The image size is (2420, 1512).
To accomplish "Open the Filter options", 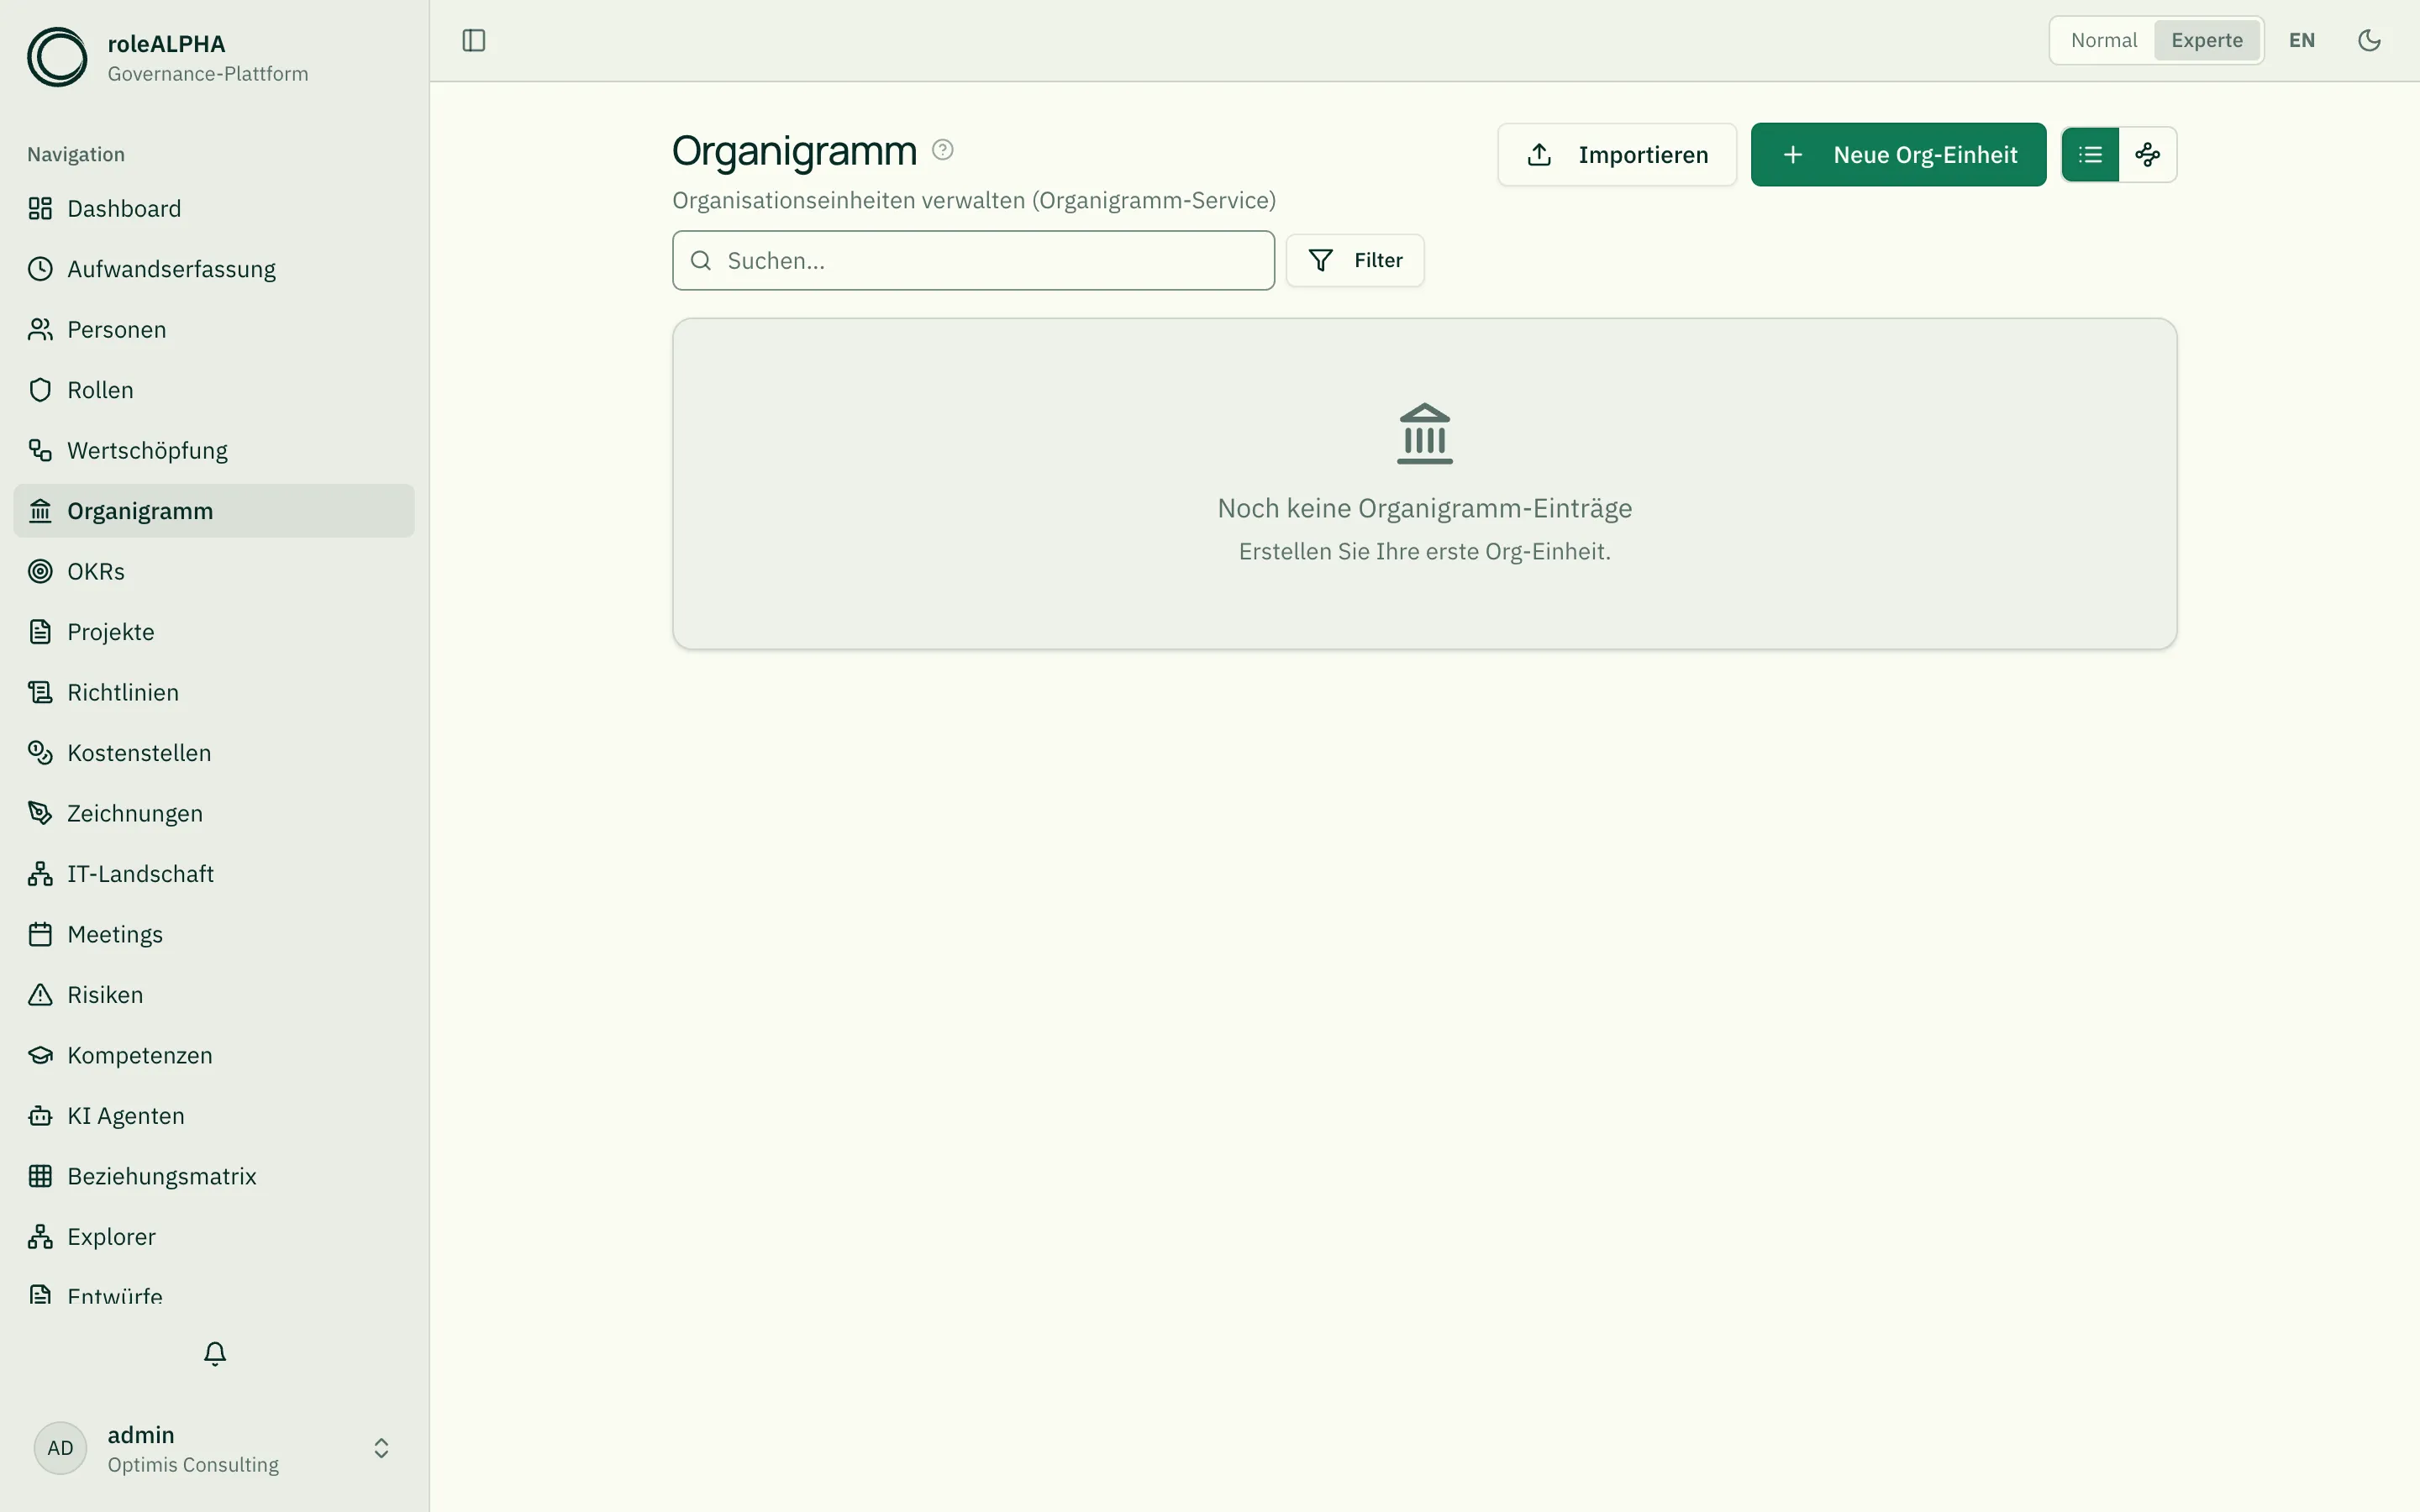I will pyautogui.click(x=1355, y=260).
